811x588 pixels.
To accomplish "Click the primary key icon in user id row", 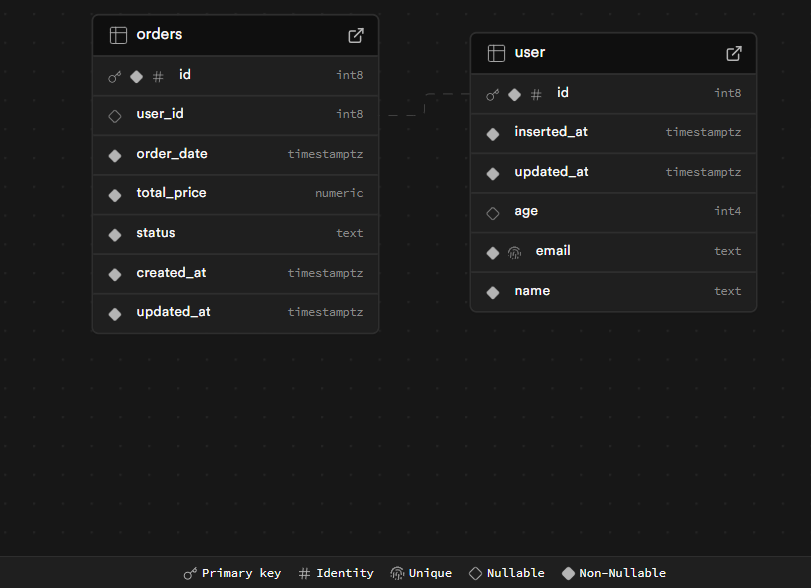I will pos(492,94).
